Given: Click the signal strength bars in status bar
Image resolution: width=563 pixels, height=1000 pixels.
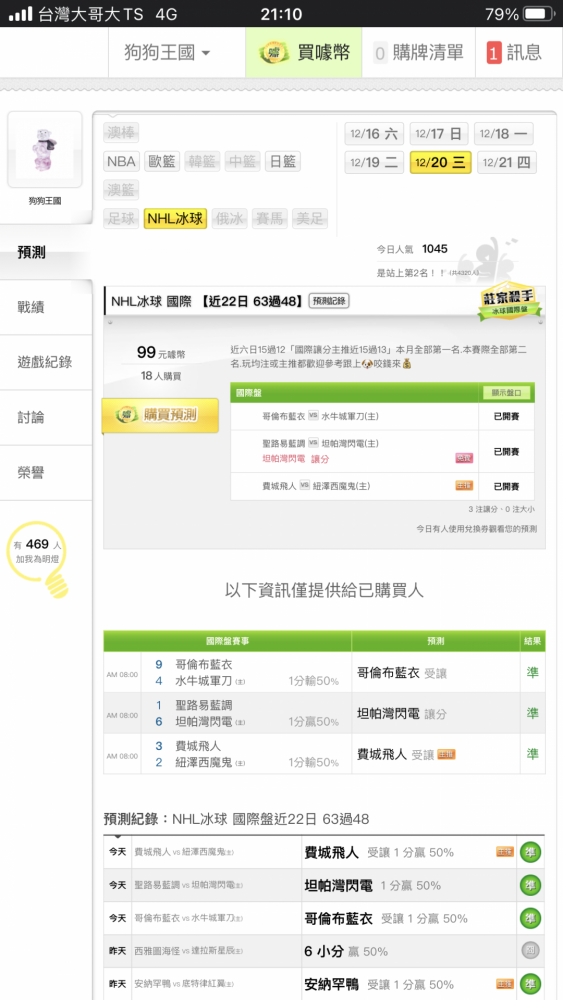Looking at the screenshot, I should click(20, 13).
